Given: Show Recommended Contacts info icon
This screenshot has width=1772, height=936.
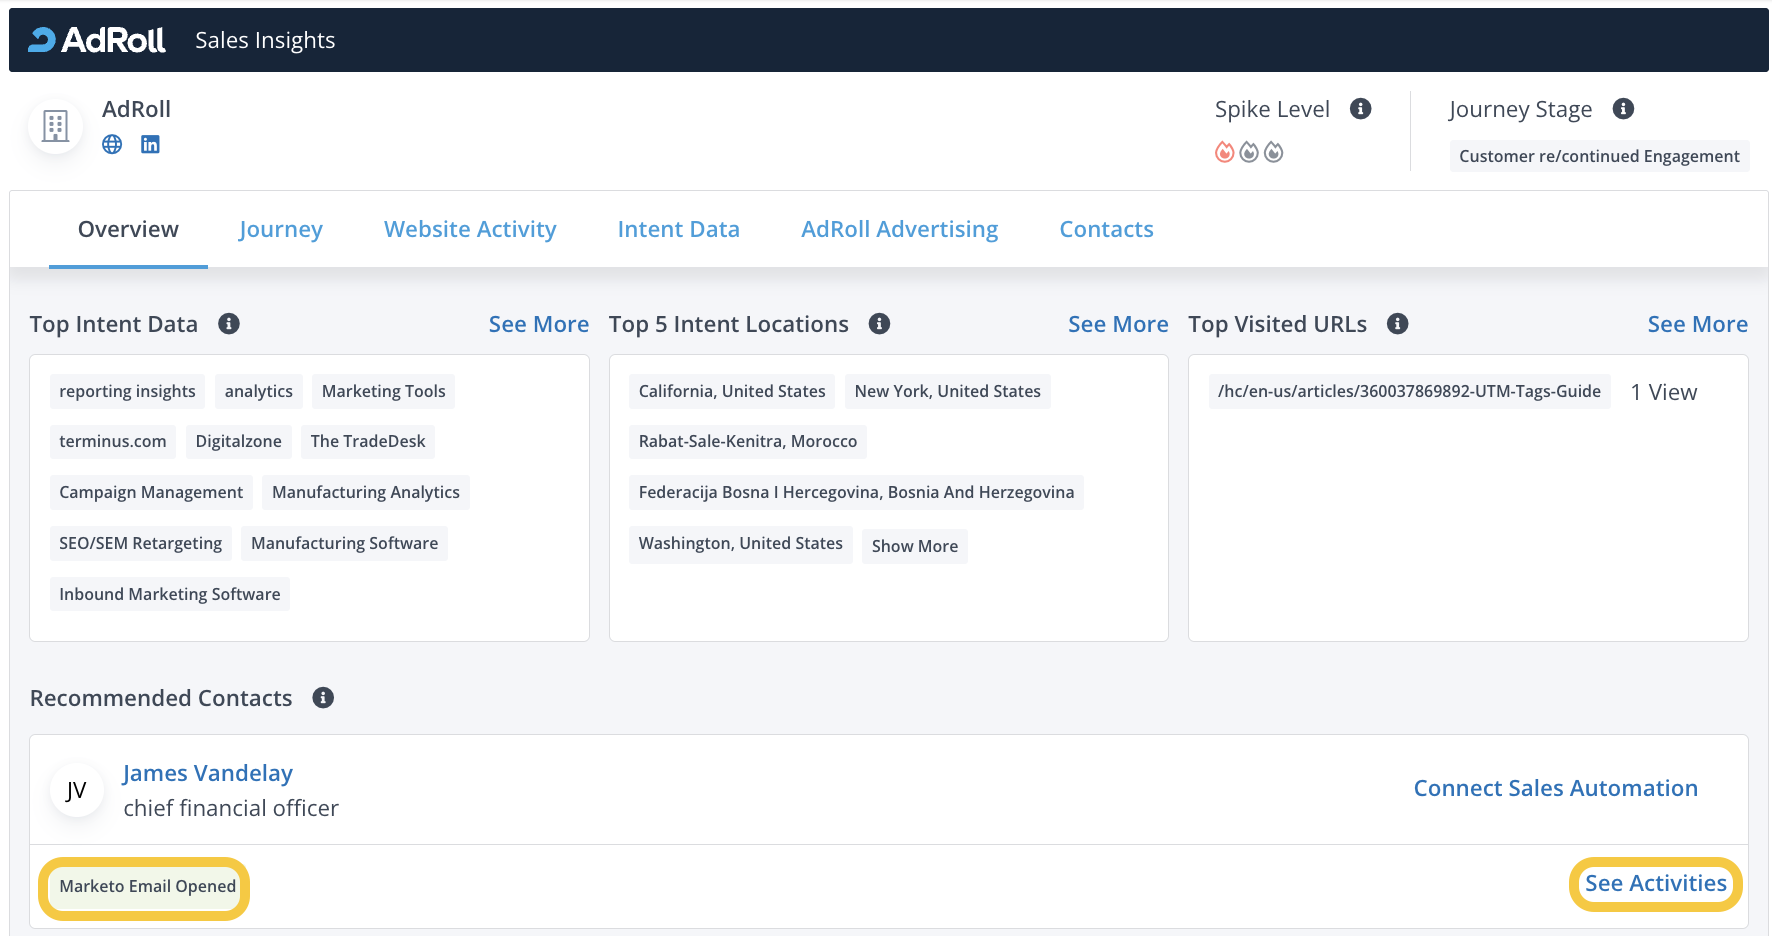Looking at the screenshot, I should pyautogui.click(x=323, y=698).
